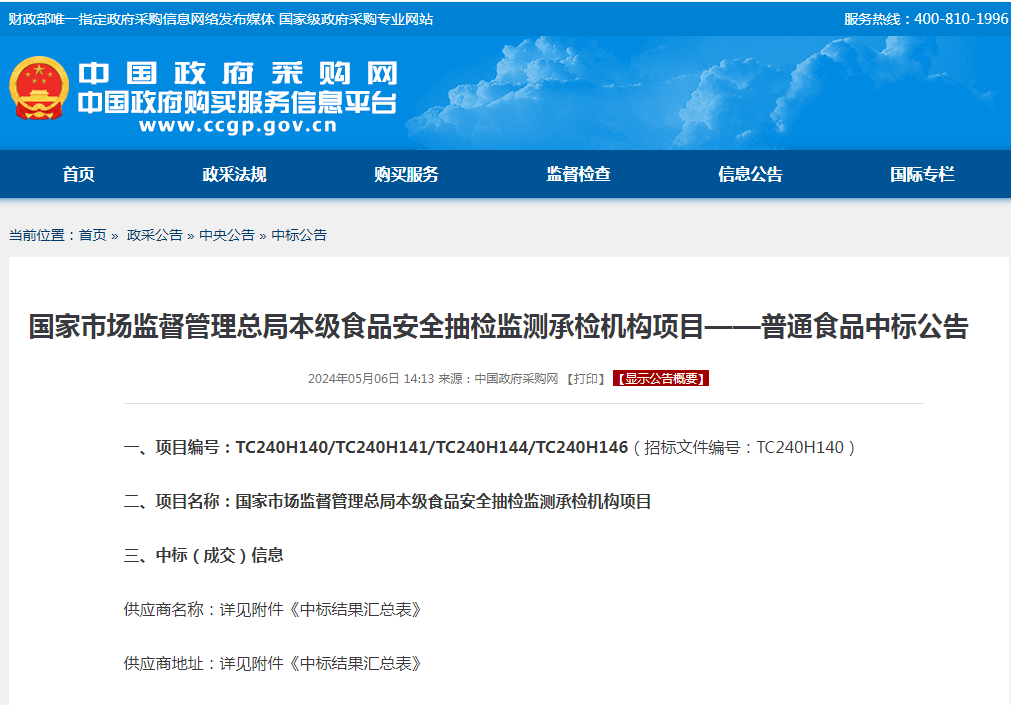Screen dimensions: 1011x706
Task: Click the 中国政府购买服务信息平台 banner text
Action: [x=237, y=102]
